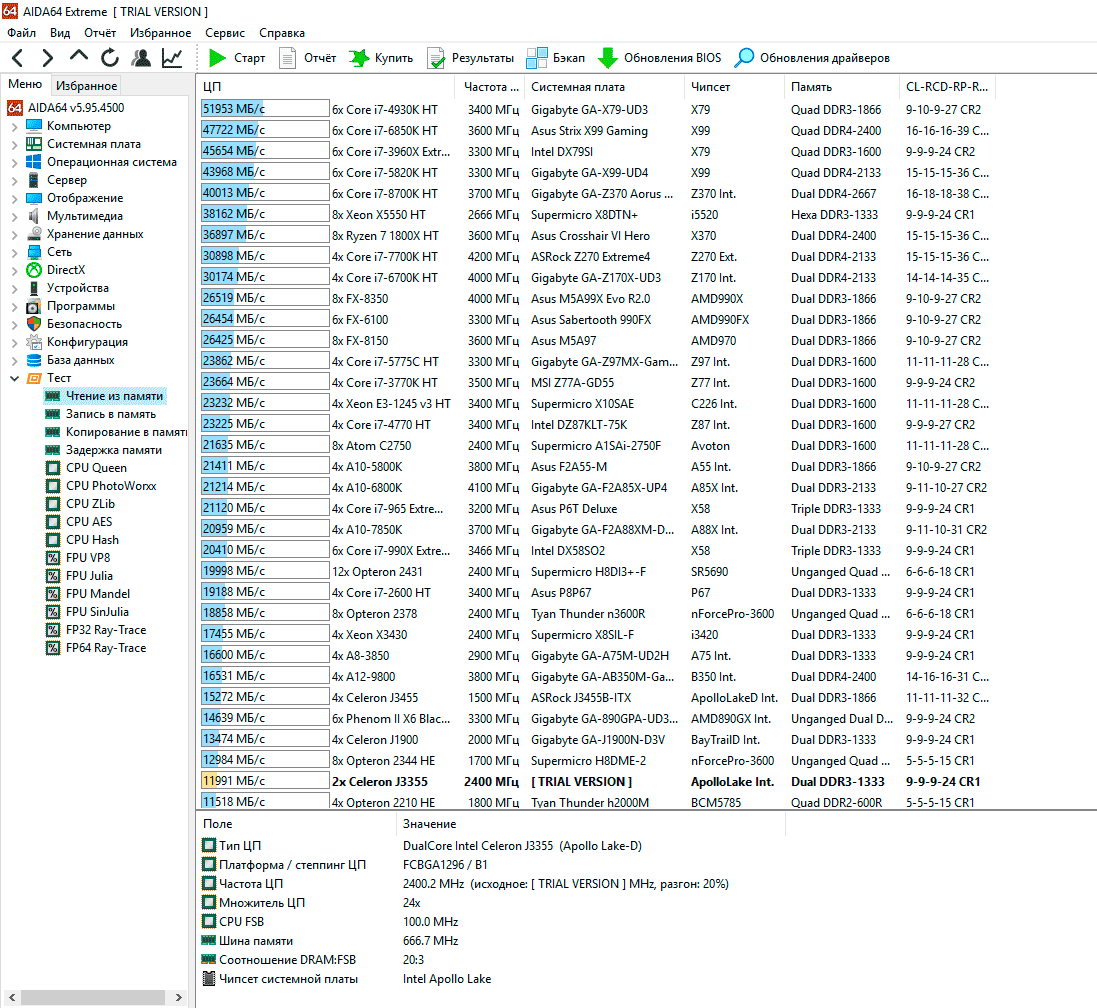
Task: Select CPU Queen benchmark in tree
Action: 96,468
